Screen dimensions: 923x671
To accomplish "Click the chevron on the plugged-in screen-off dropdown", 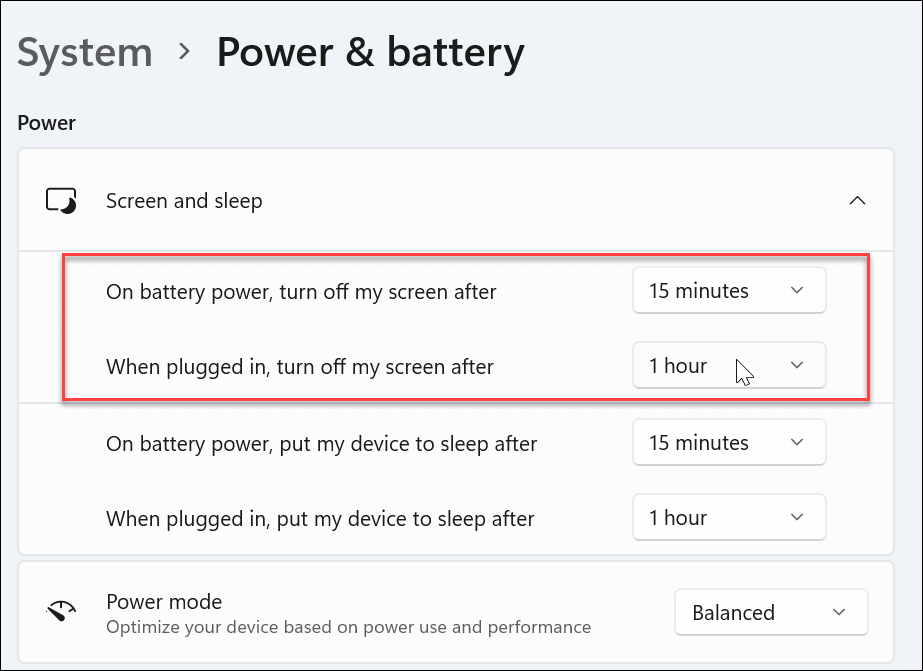I will point(798,365).
